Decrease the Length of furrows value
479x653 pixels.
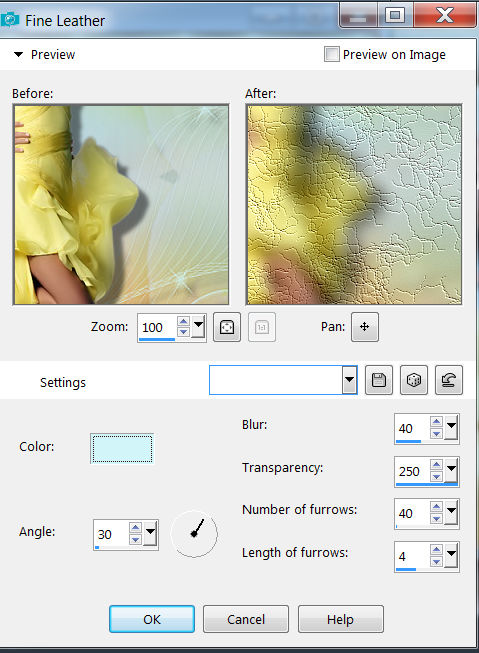(436, 562)
